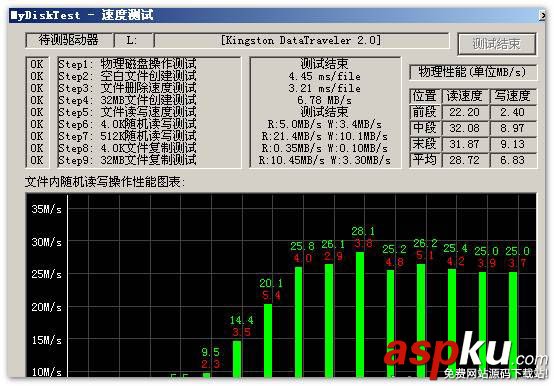Select Step7 512K随机读写测试 row
554x386 pixels.
pos(127,136)
